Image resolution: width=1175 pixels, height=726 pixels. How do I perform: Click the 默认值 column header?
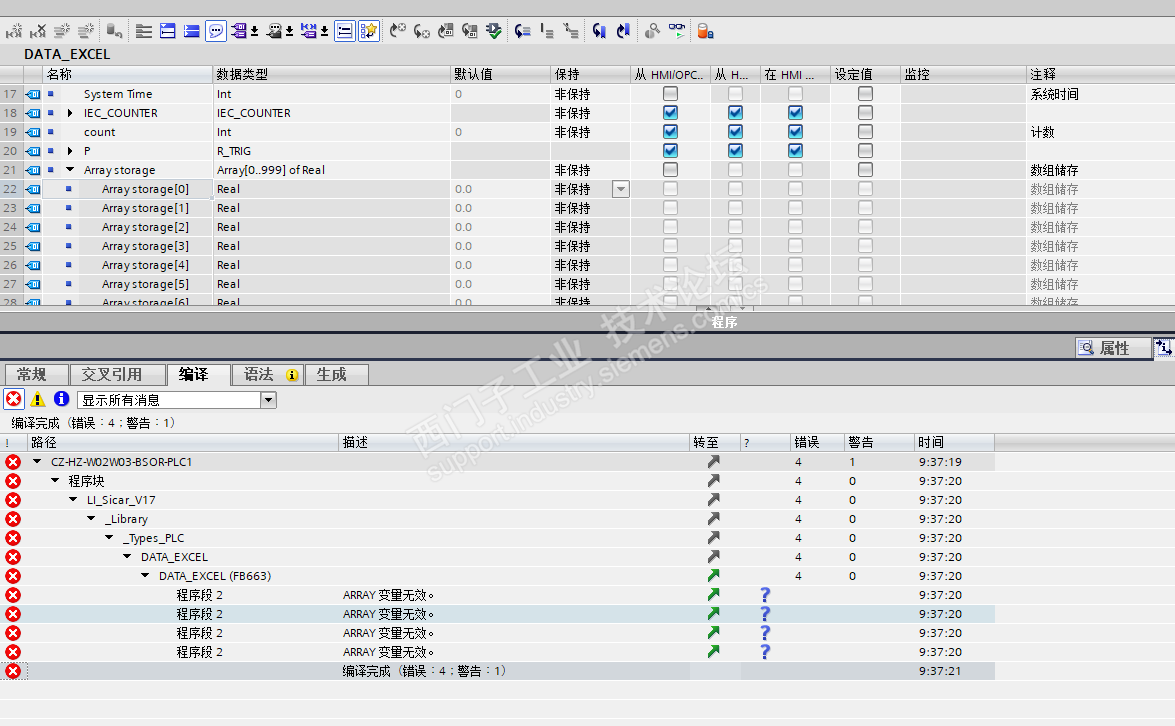(x=500, y=74)
